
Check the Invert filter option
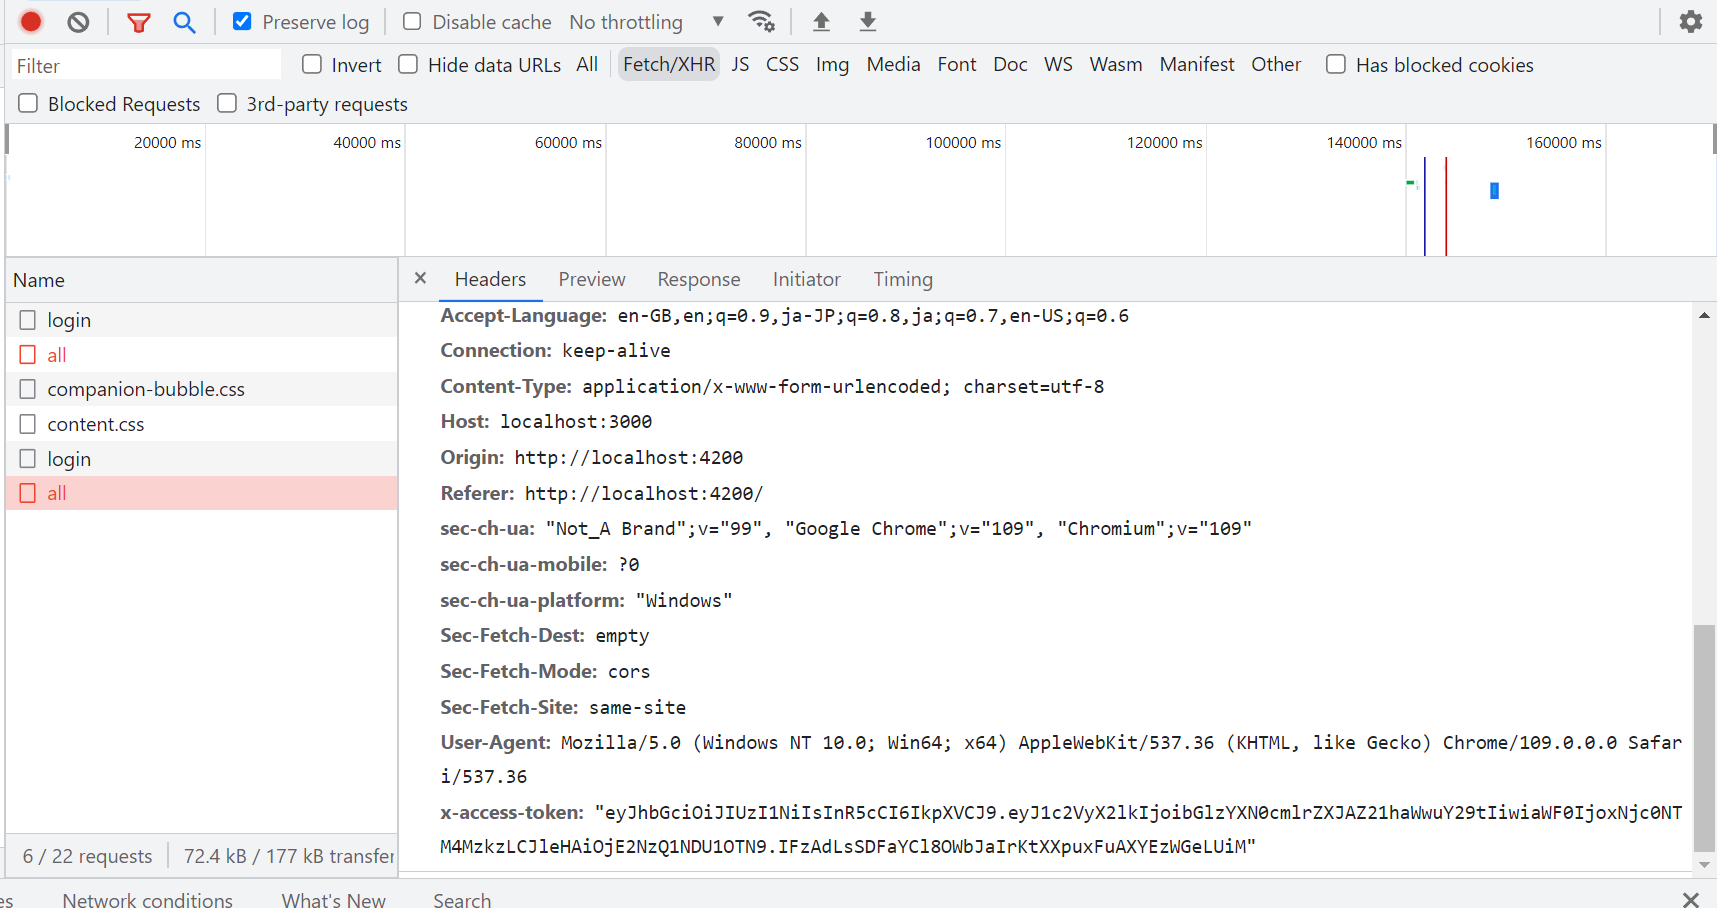point(312,64)
